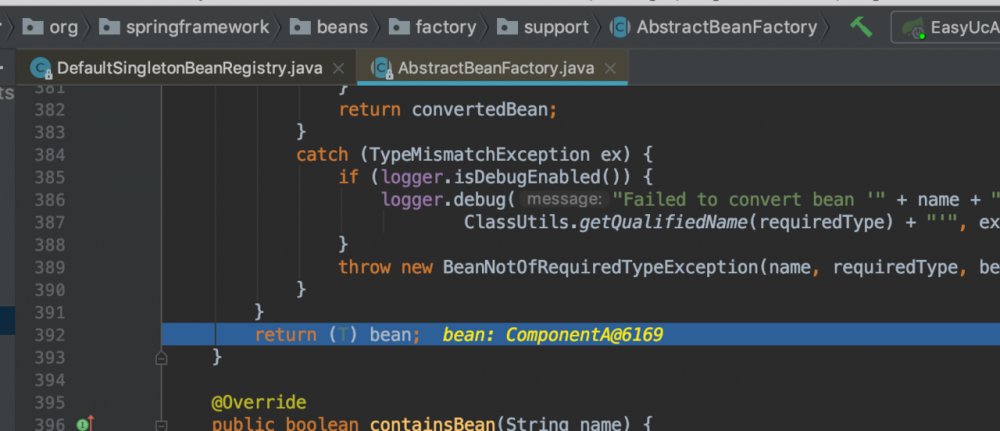Click the implements gutter icon at line 396
This screenshot has width=1000, height=431.
(x=85, y=423)
